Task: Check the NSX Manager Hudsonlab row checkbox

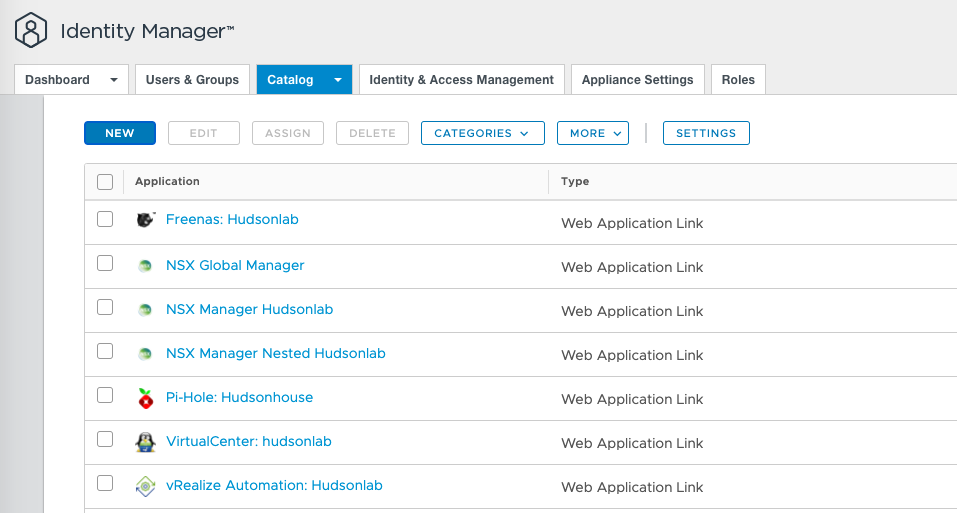Action: (105, 307)
